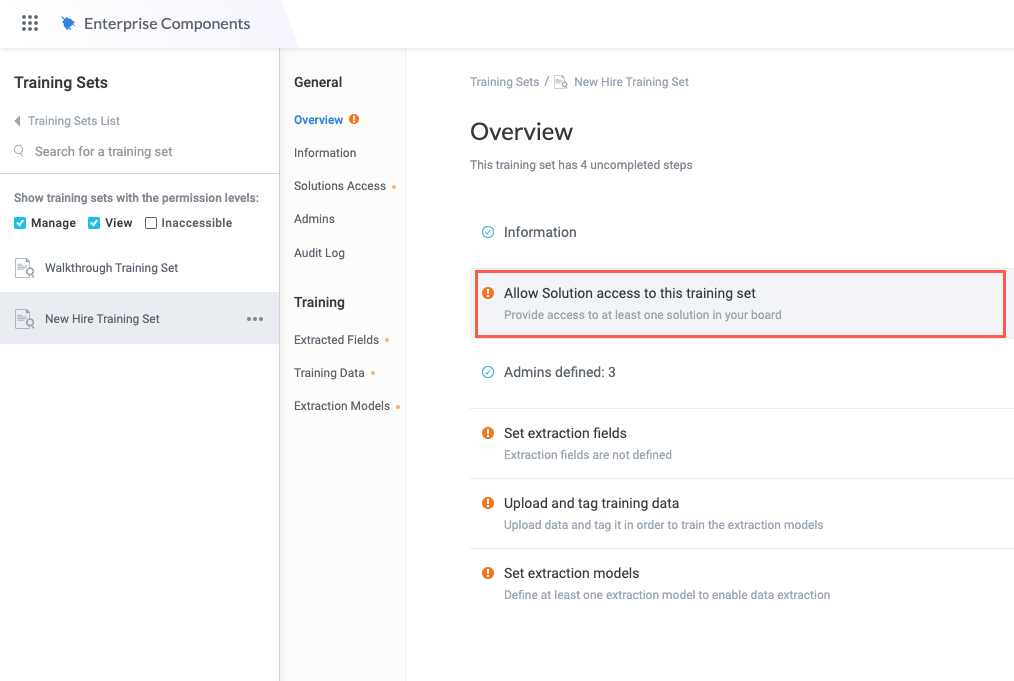Open the New Hire Training Set ellipsis menu
Screen dimensions: 1014x681
255,319
